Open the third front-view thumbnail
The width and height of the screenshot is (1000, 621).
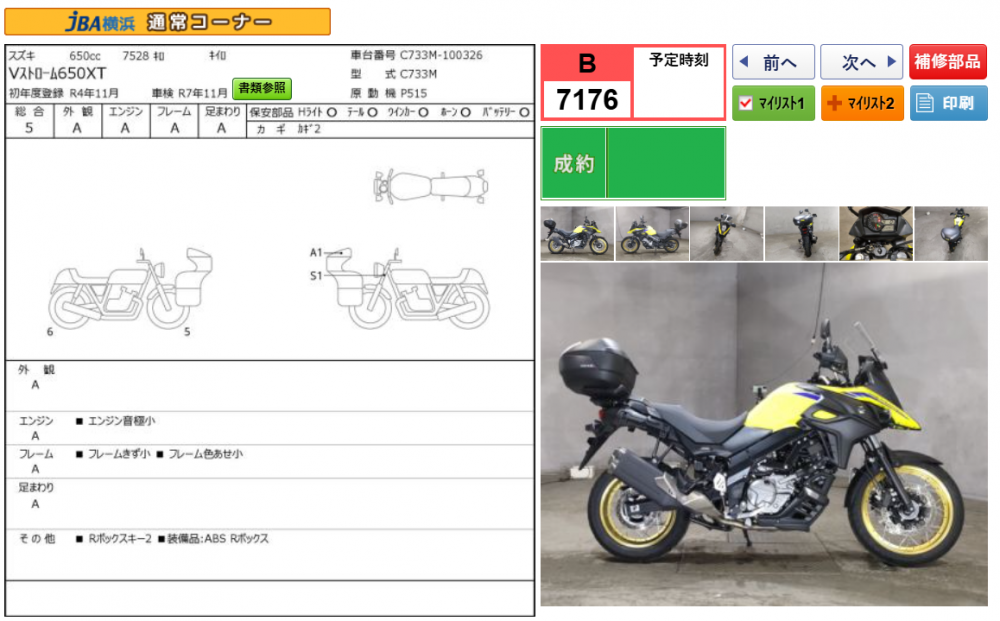click(x=727, y=234)
